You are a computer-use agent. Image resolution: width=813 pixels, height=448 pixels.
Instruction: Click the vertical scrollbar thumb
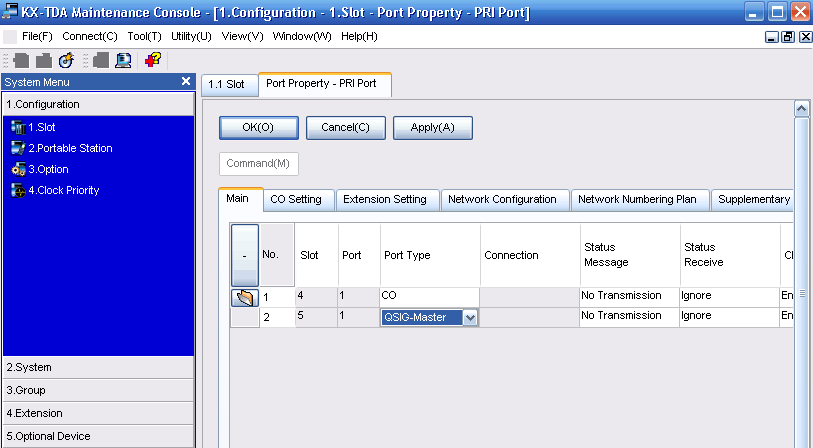[802, 292]
